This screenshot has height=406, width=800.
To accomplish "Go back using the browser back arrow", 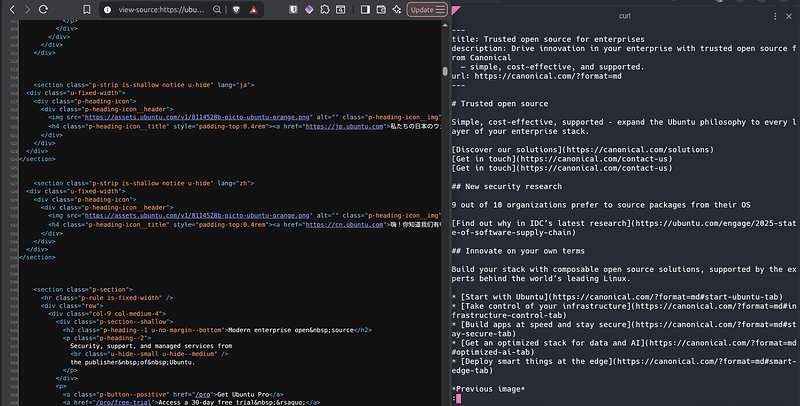I will click(x=12, y=9).
